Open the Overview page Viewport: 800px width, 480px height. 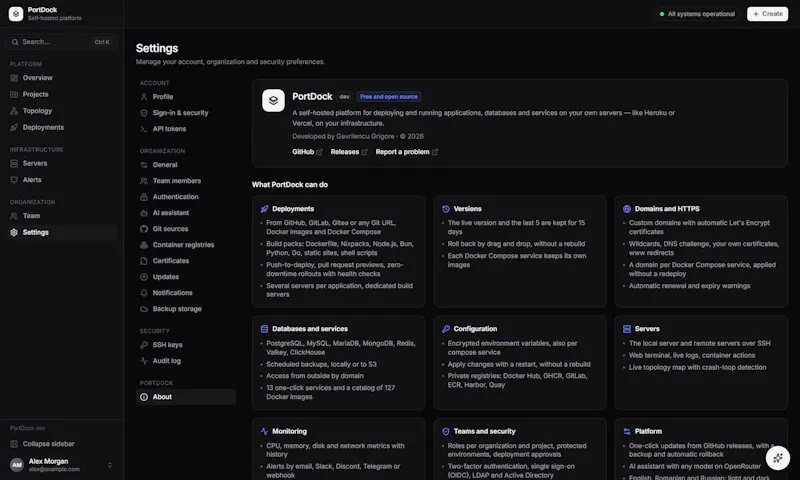(62, 78)
